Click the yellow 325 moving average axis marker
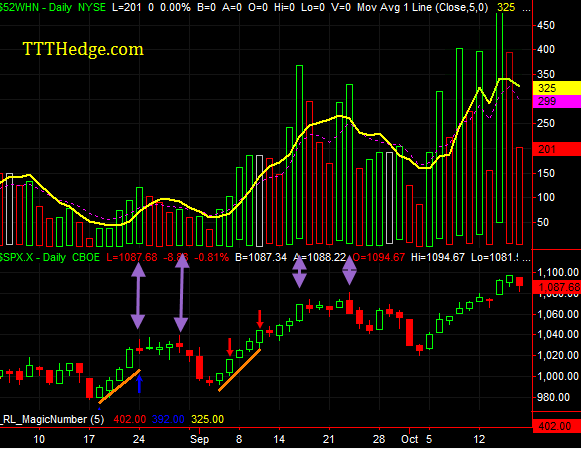581x449 pixels. tap(557, 88)
